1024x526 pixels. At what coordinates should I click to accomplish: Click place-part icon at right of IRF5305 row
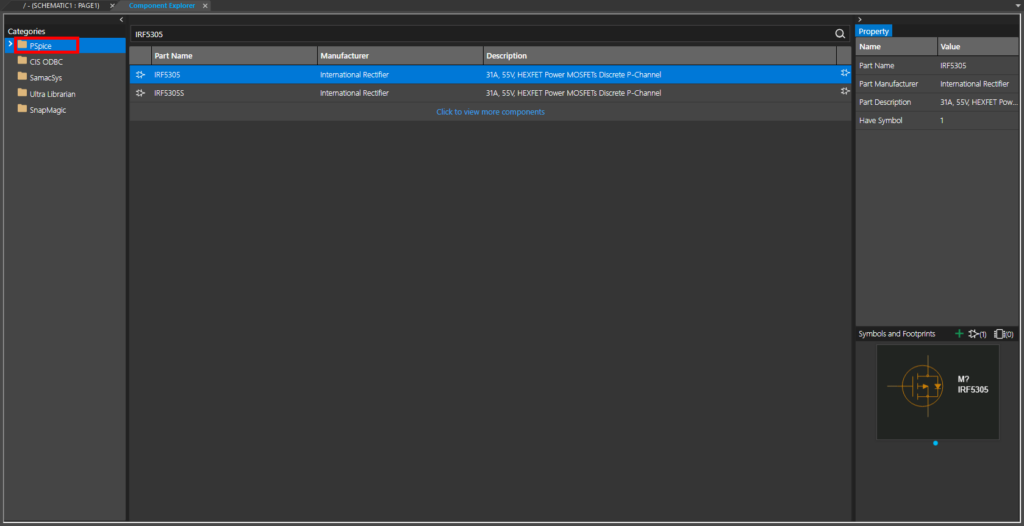tap(845, 73)
